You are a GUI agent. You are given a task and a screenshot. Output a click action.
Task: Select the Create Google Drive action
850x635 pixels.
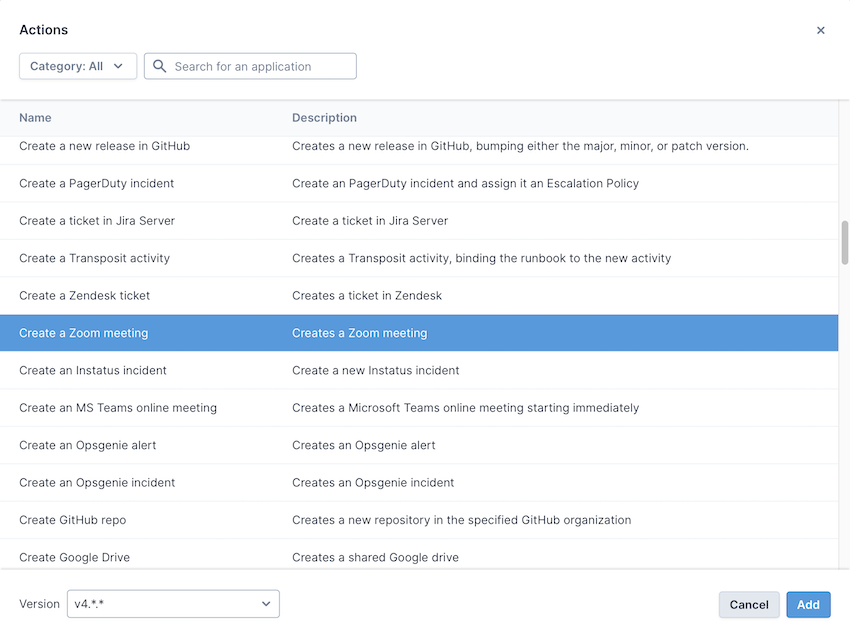point(75,557)
